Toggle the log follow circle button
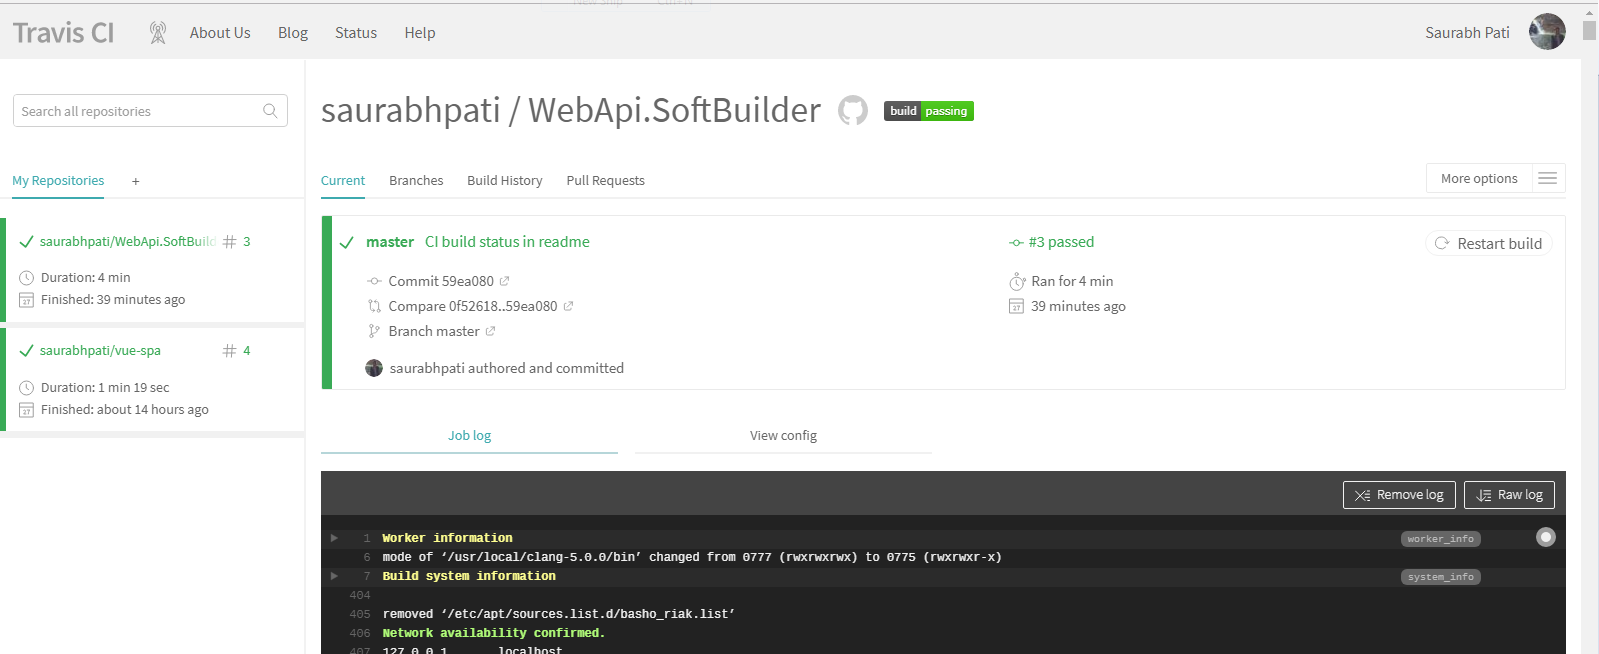The width and height of the screenshot is (1599, 654). coord(1545,538)
